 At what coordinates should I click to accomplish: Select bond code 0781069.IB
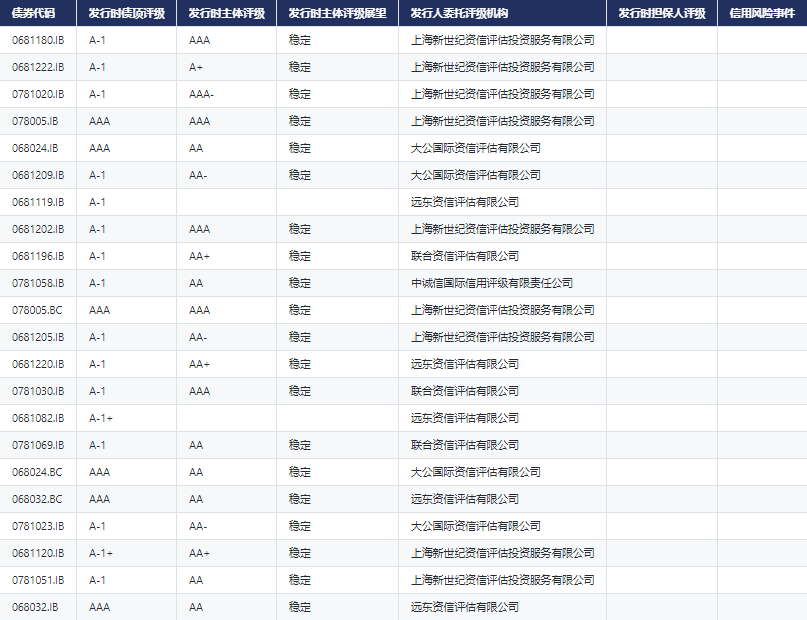pyautogui.click(x=38, y=446)
